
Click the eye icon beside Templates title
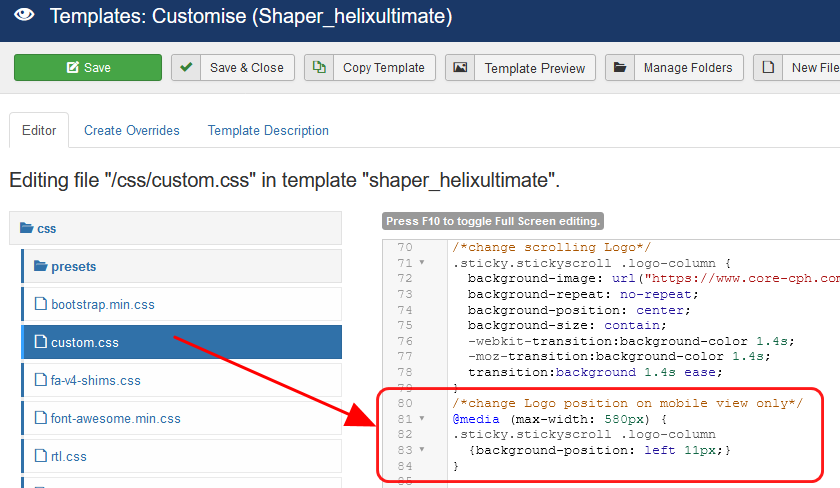24,17
